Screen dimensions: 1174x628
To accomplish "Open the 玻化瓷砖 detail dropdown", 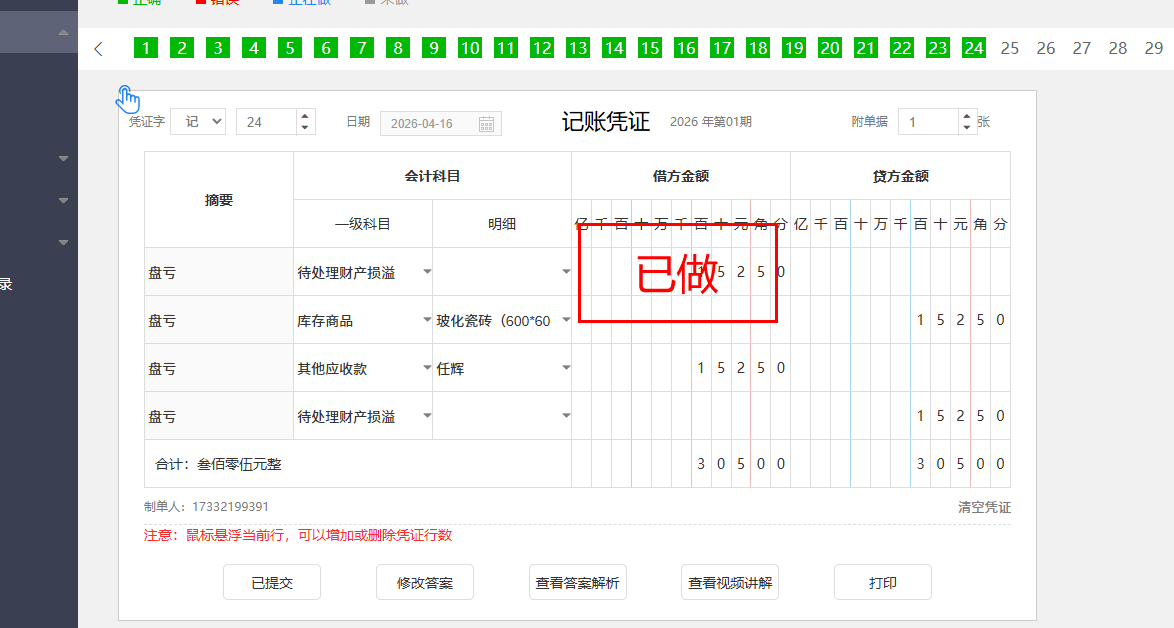I will (x=566, y=320).
